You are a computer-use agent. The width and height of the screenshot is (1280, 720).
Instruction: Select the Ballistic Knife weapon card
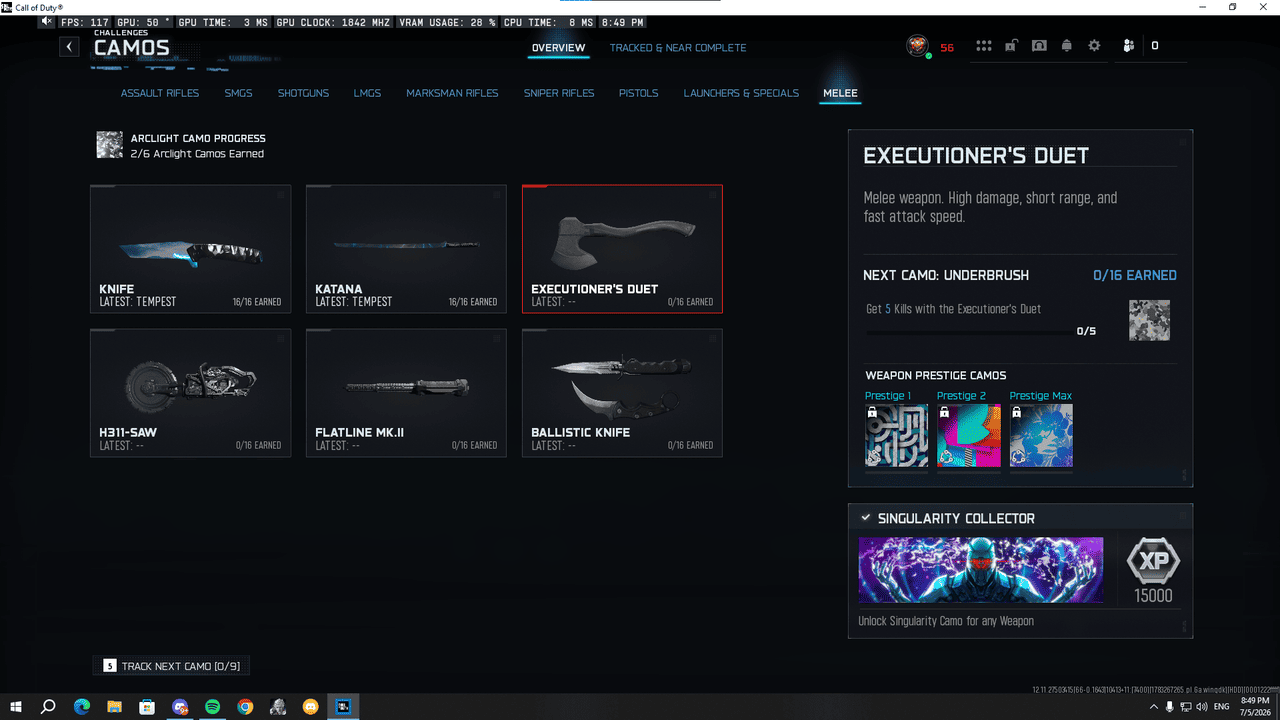point(622,393)
